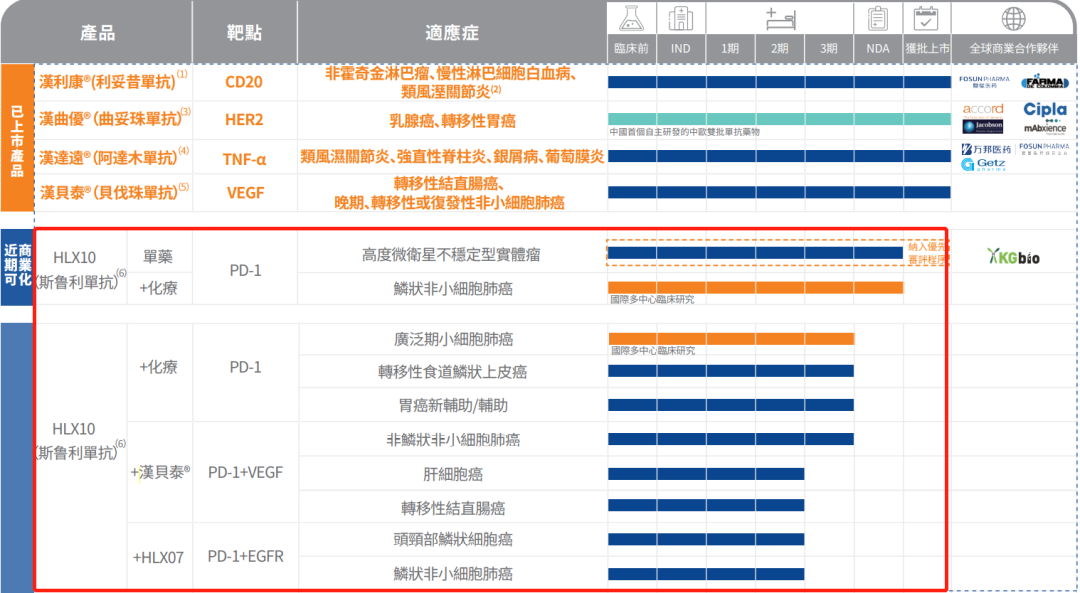Click the 單藥 cell
Image resolution: width=1080 pixels, height=593 pixels.
pyautogui.click(x=158, y=256)
